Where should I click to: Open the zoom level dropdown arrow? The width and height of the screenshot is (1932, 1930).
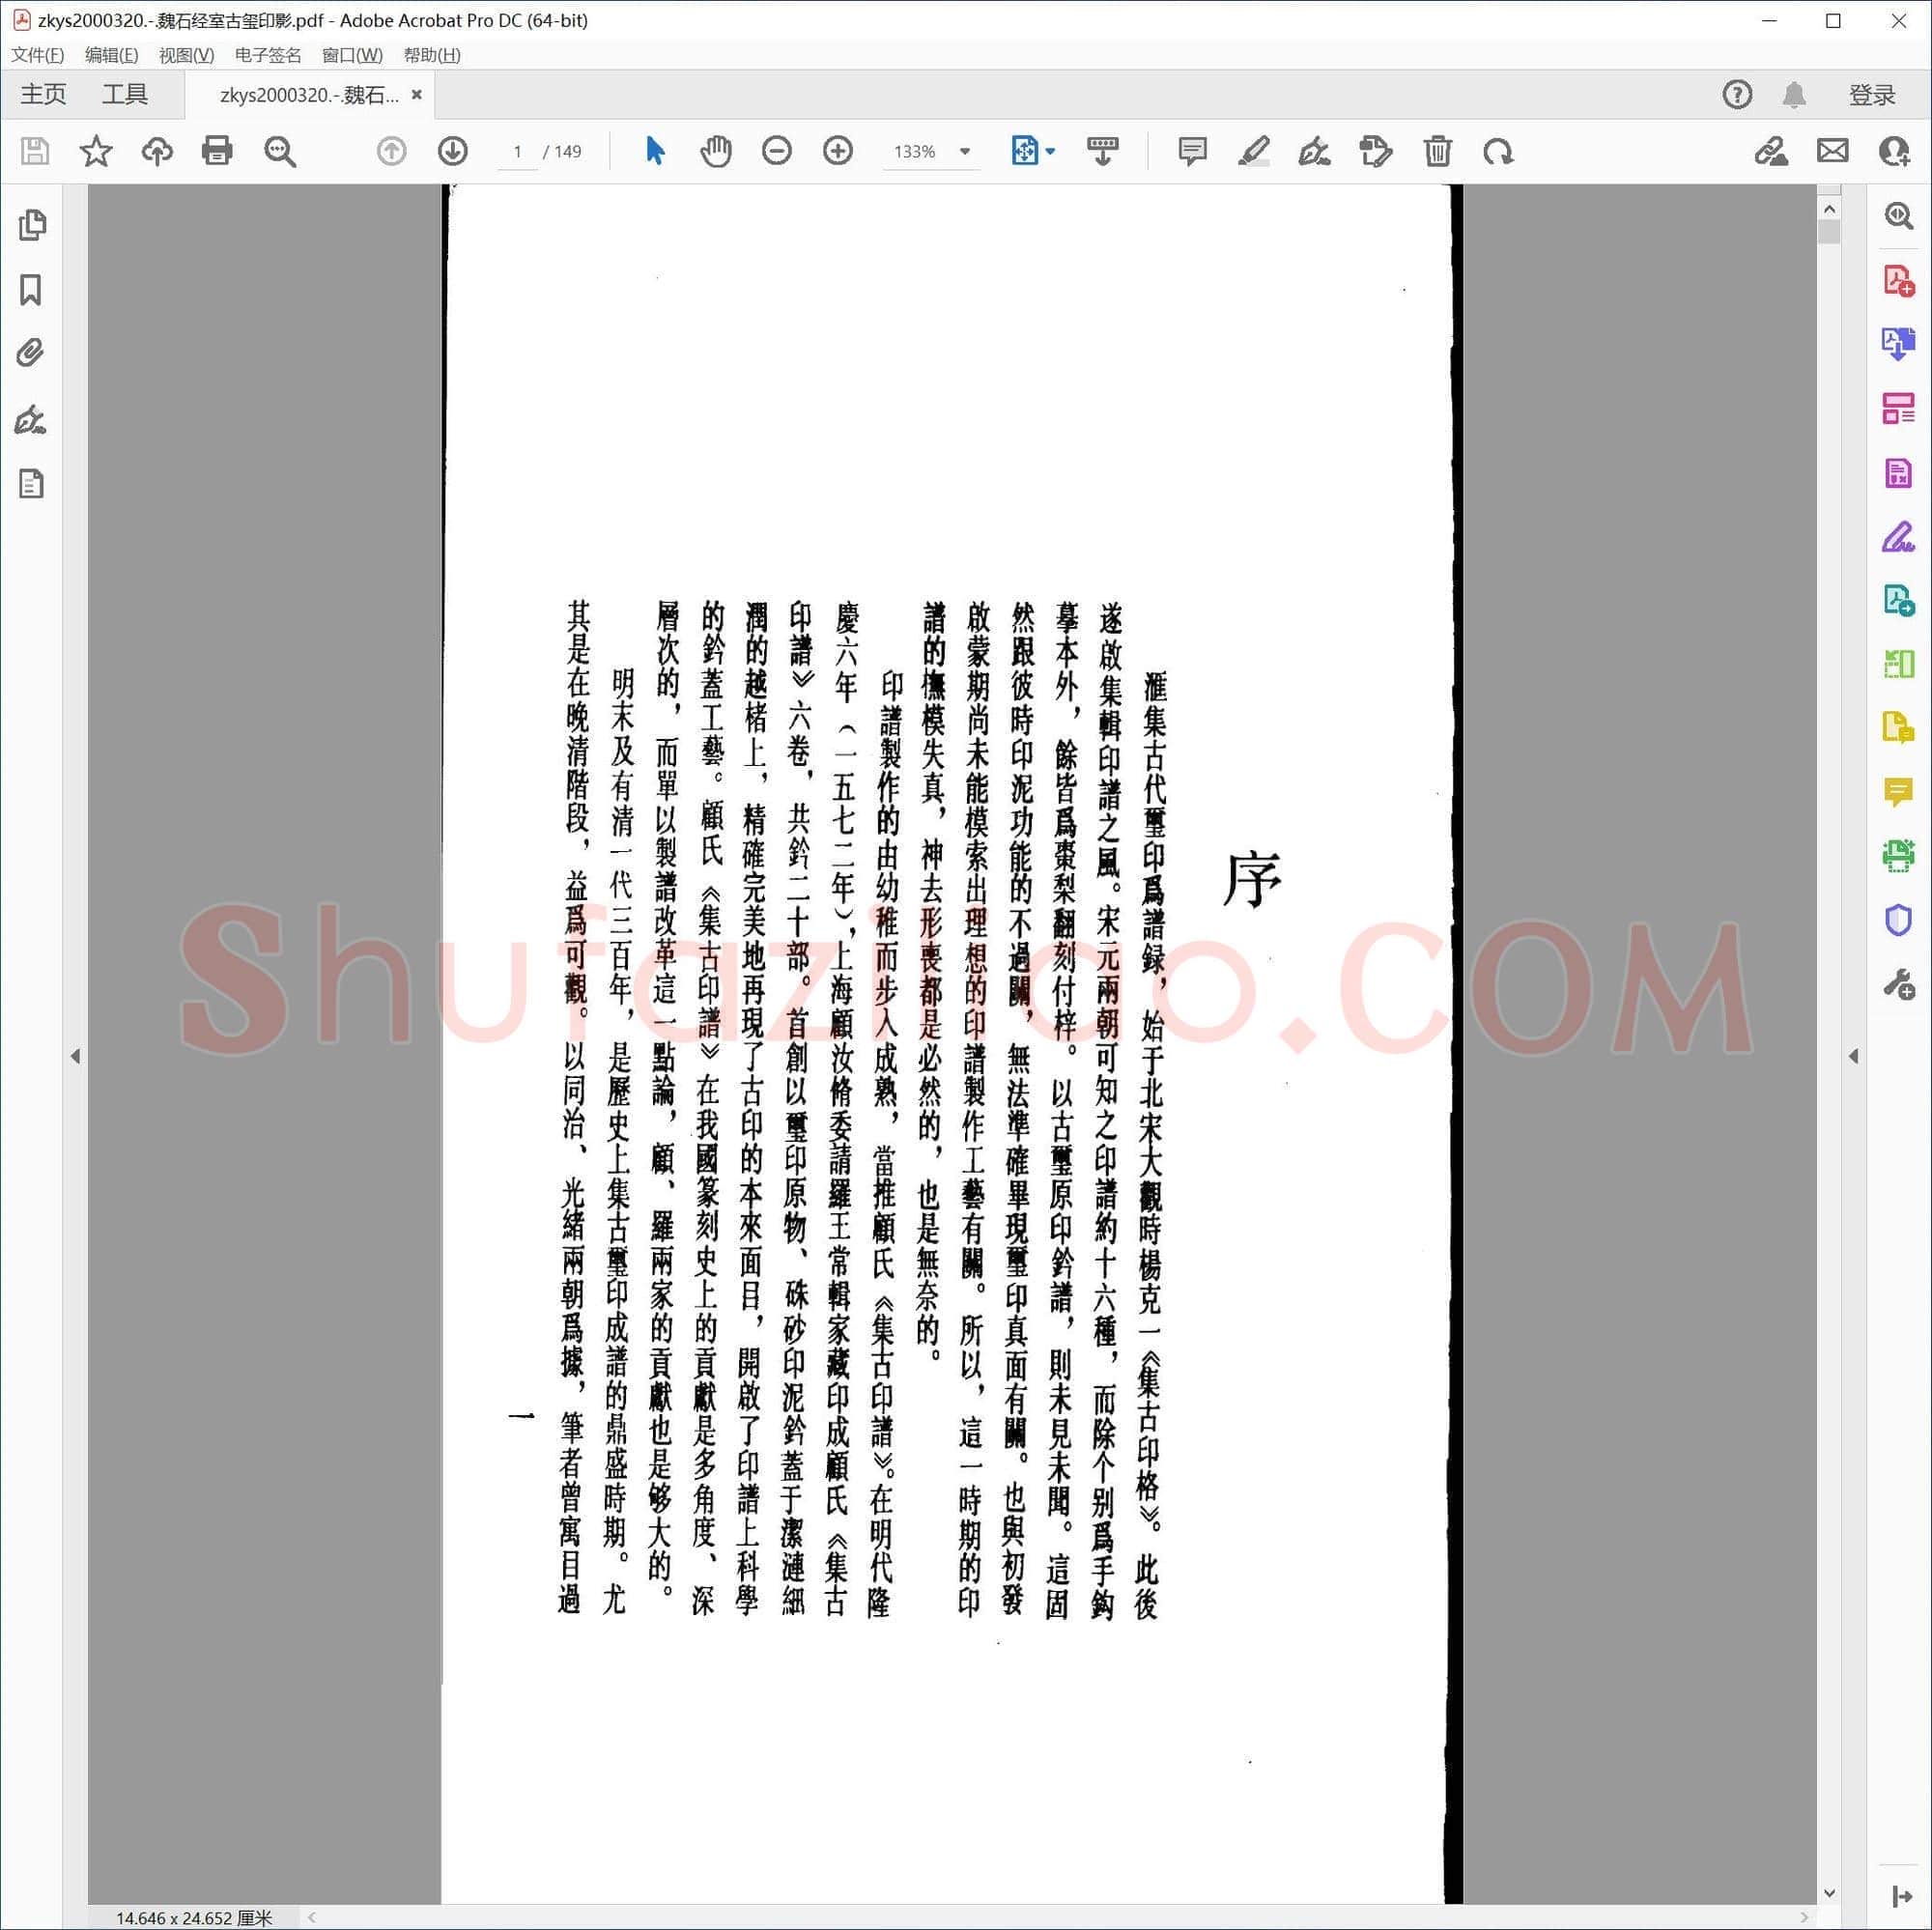click(965, 151)
